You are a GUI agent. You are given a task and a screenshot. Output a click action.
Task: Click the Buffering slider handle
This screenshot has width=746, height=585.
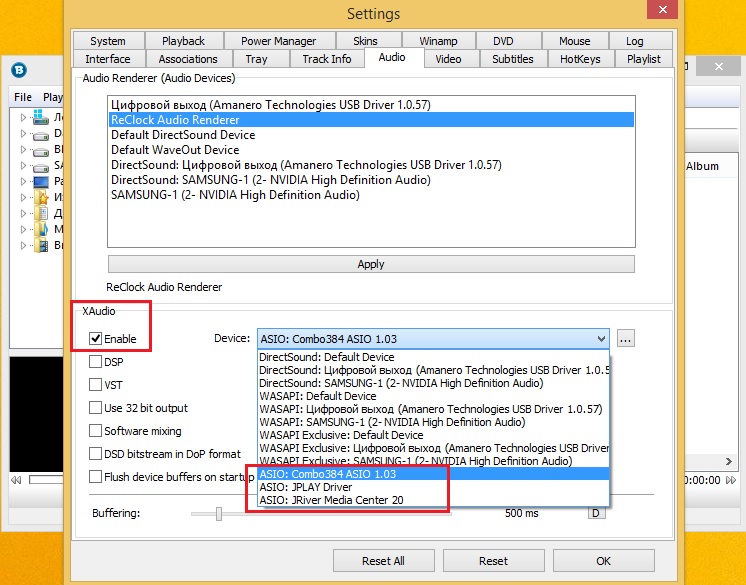219,514
